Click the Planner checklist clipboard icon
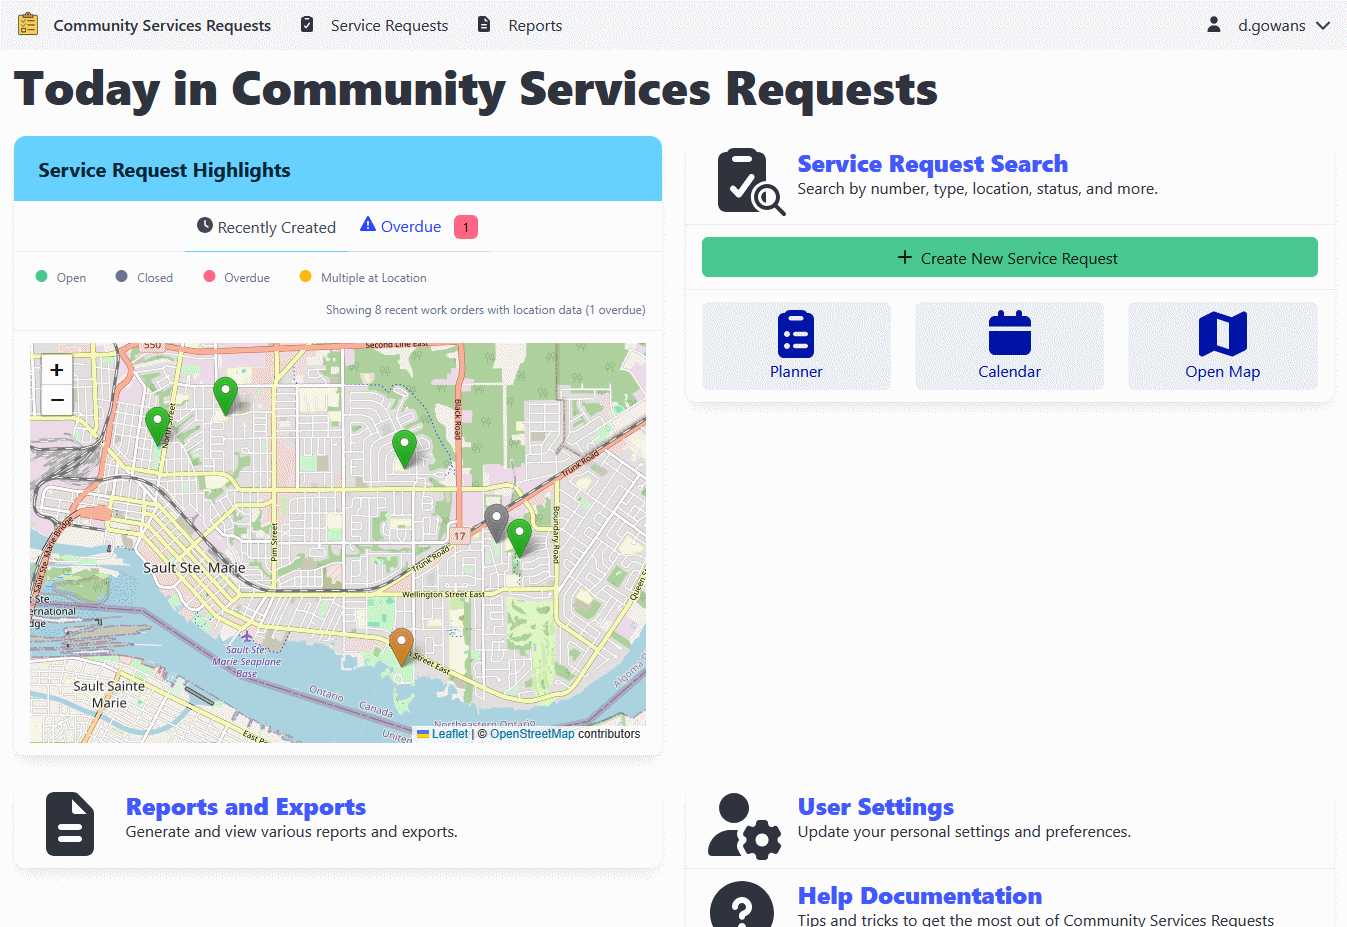Screen dimensions: 1347x927 pyautogui.click(x=796, y=334)
